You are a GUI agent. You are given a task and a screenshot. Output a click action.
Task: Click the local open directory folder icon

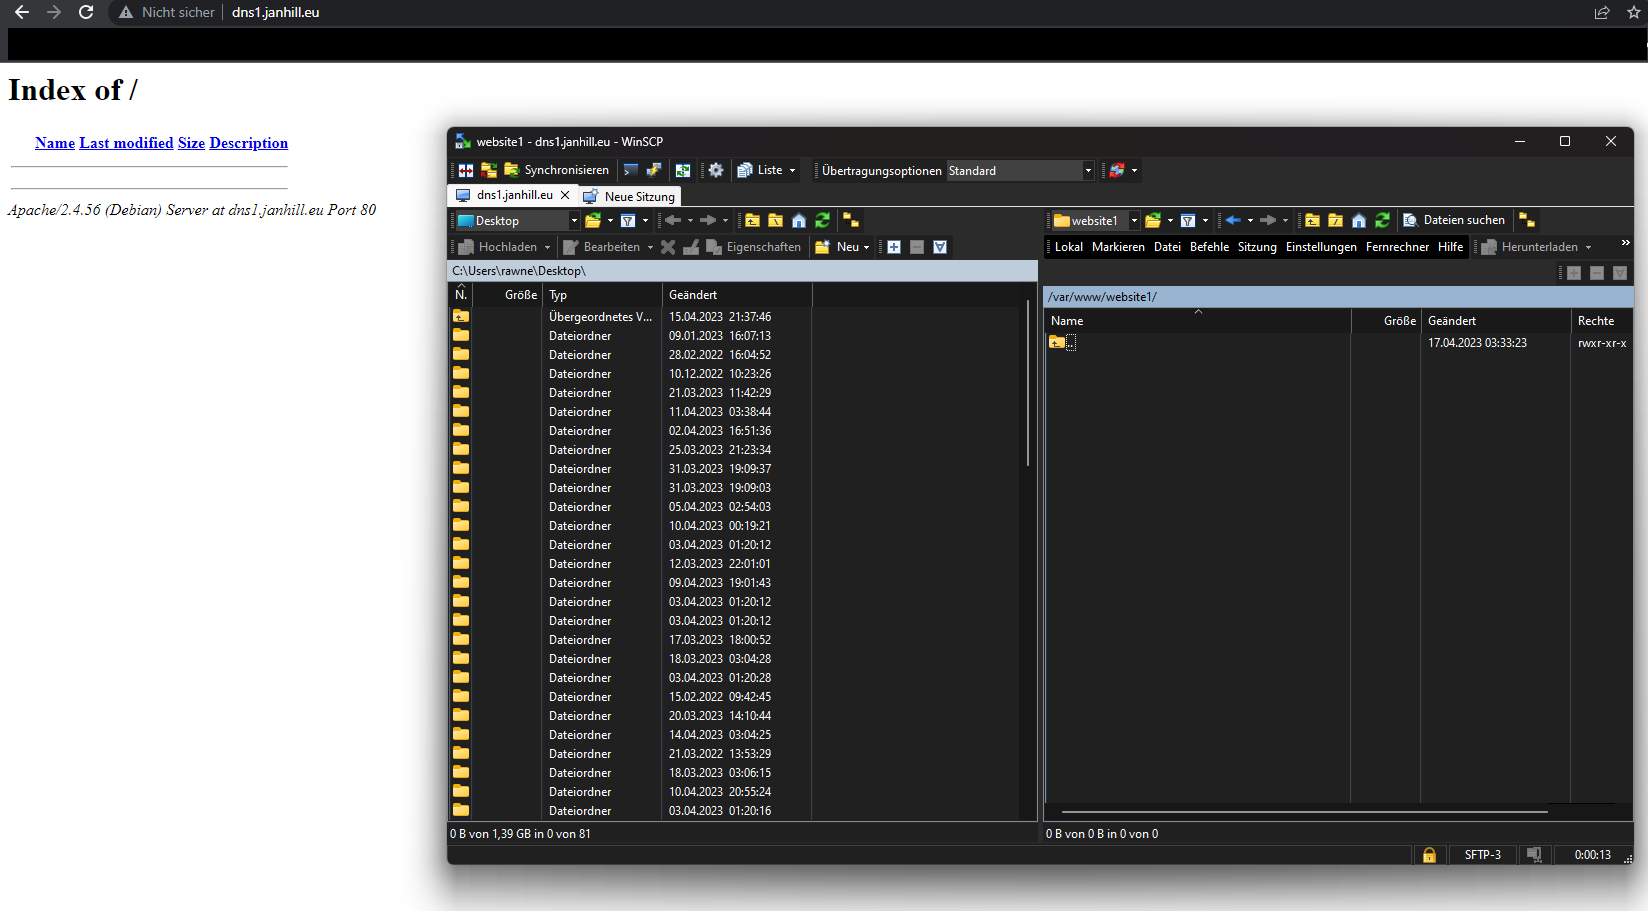[x=593, y=220]
